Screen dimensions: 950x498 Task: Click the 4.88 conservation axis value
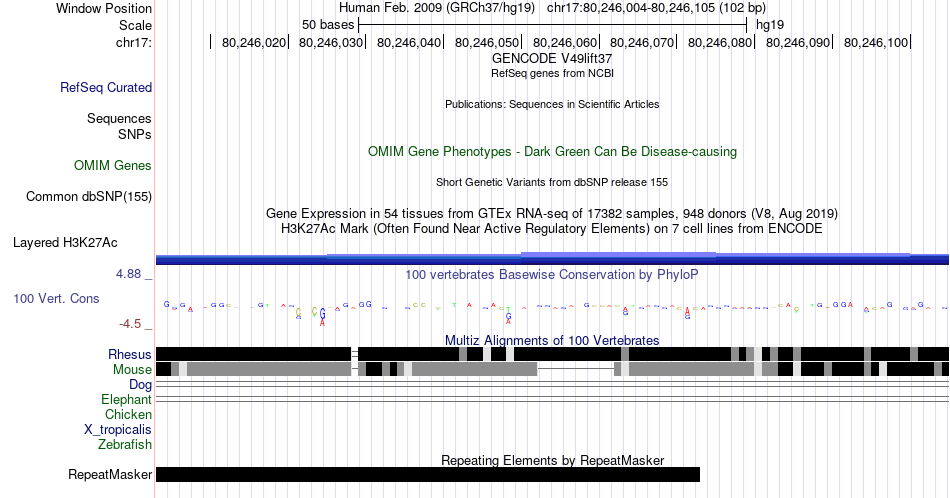tap(128, 274)
